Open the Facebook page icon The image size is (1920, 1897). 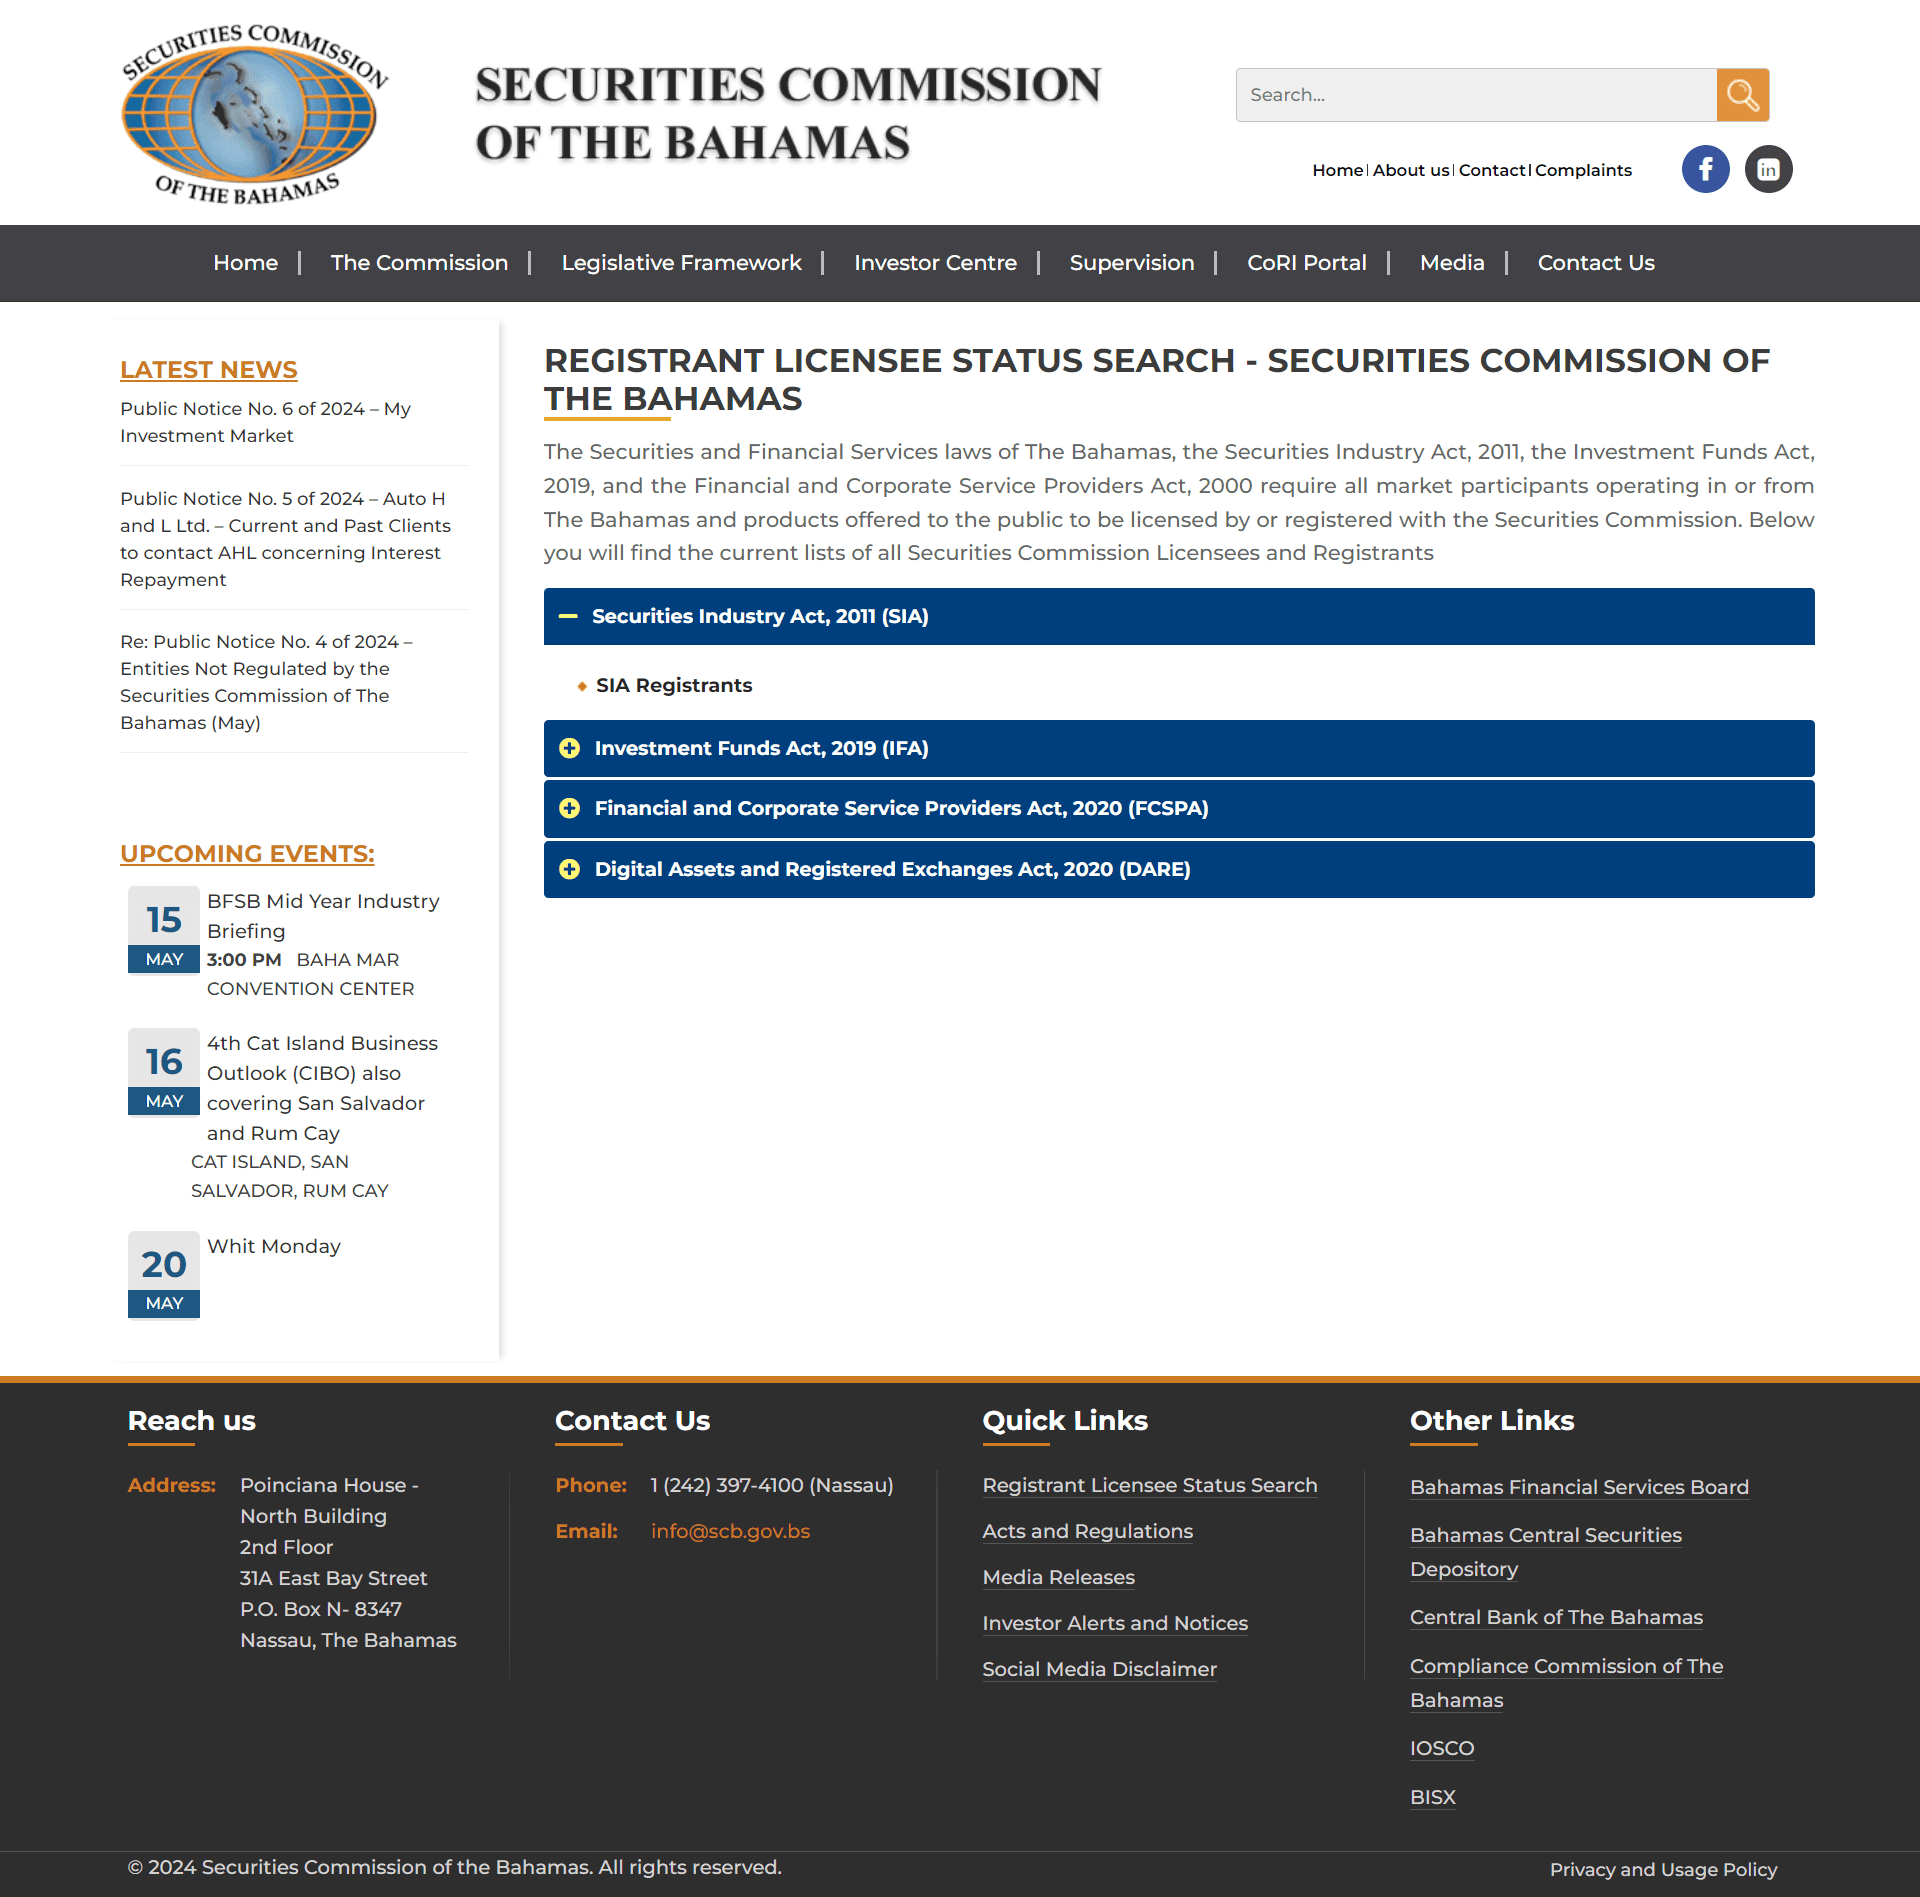[x=1705, y=169]
